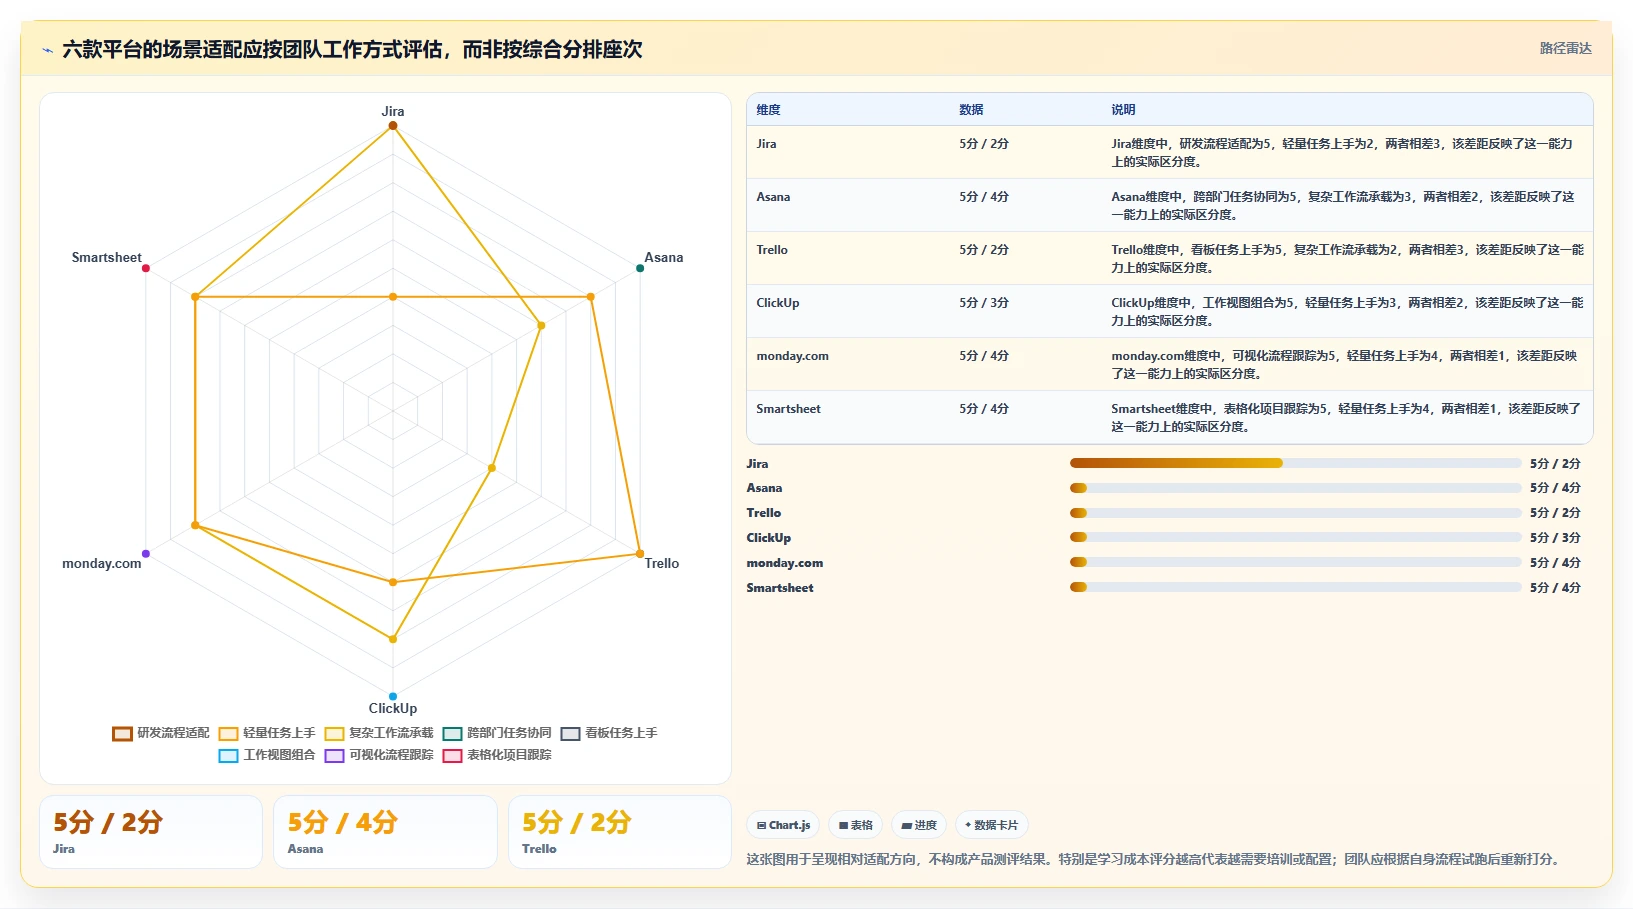Viewport: 1633px width, 909px height.
Task: Click the page title about 六款平台
Action: 352,50
